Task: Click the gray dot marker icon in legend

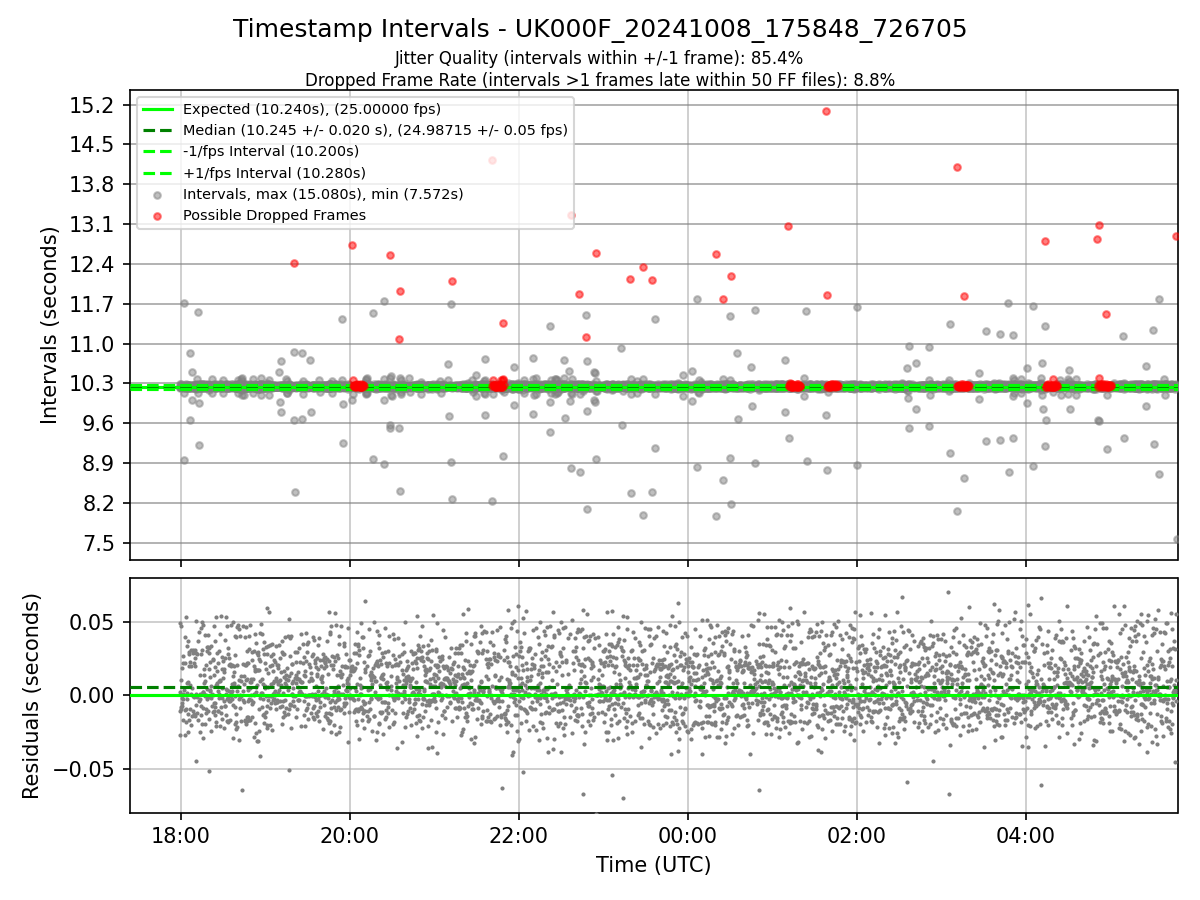Action: tap(158, 195)
